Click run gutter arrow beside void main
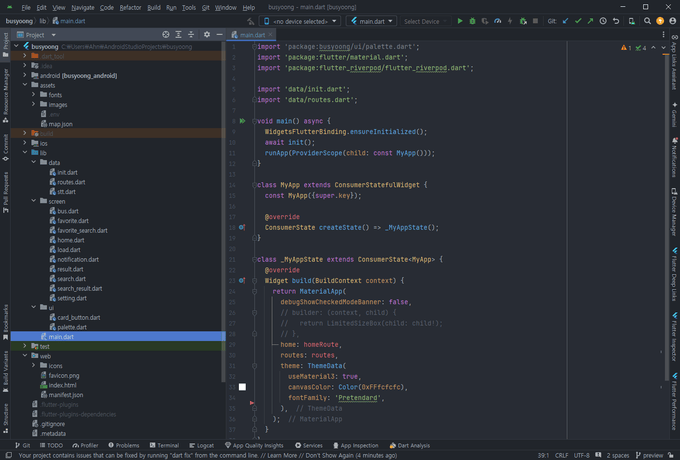 [x=243, y=121]
